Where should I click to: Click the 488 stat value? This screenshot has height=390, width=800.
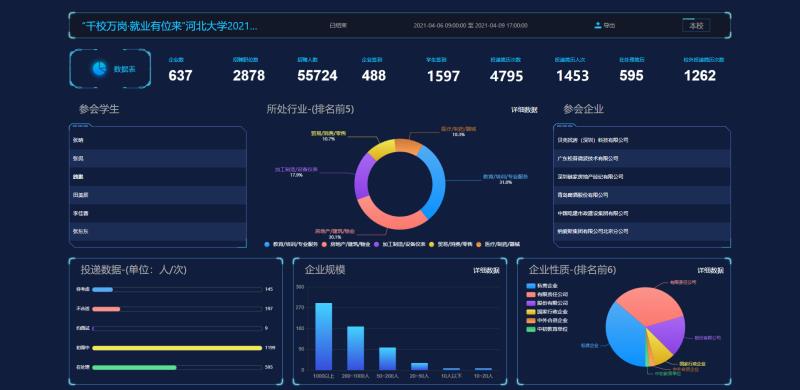point(373,76)
